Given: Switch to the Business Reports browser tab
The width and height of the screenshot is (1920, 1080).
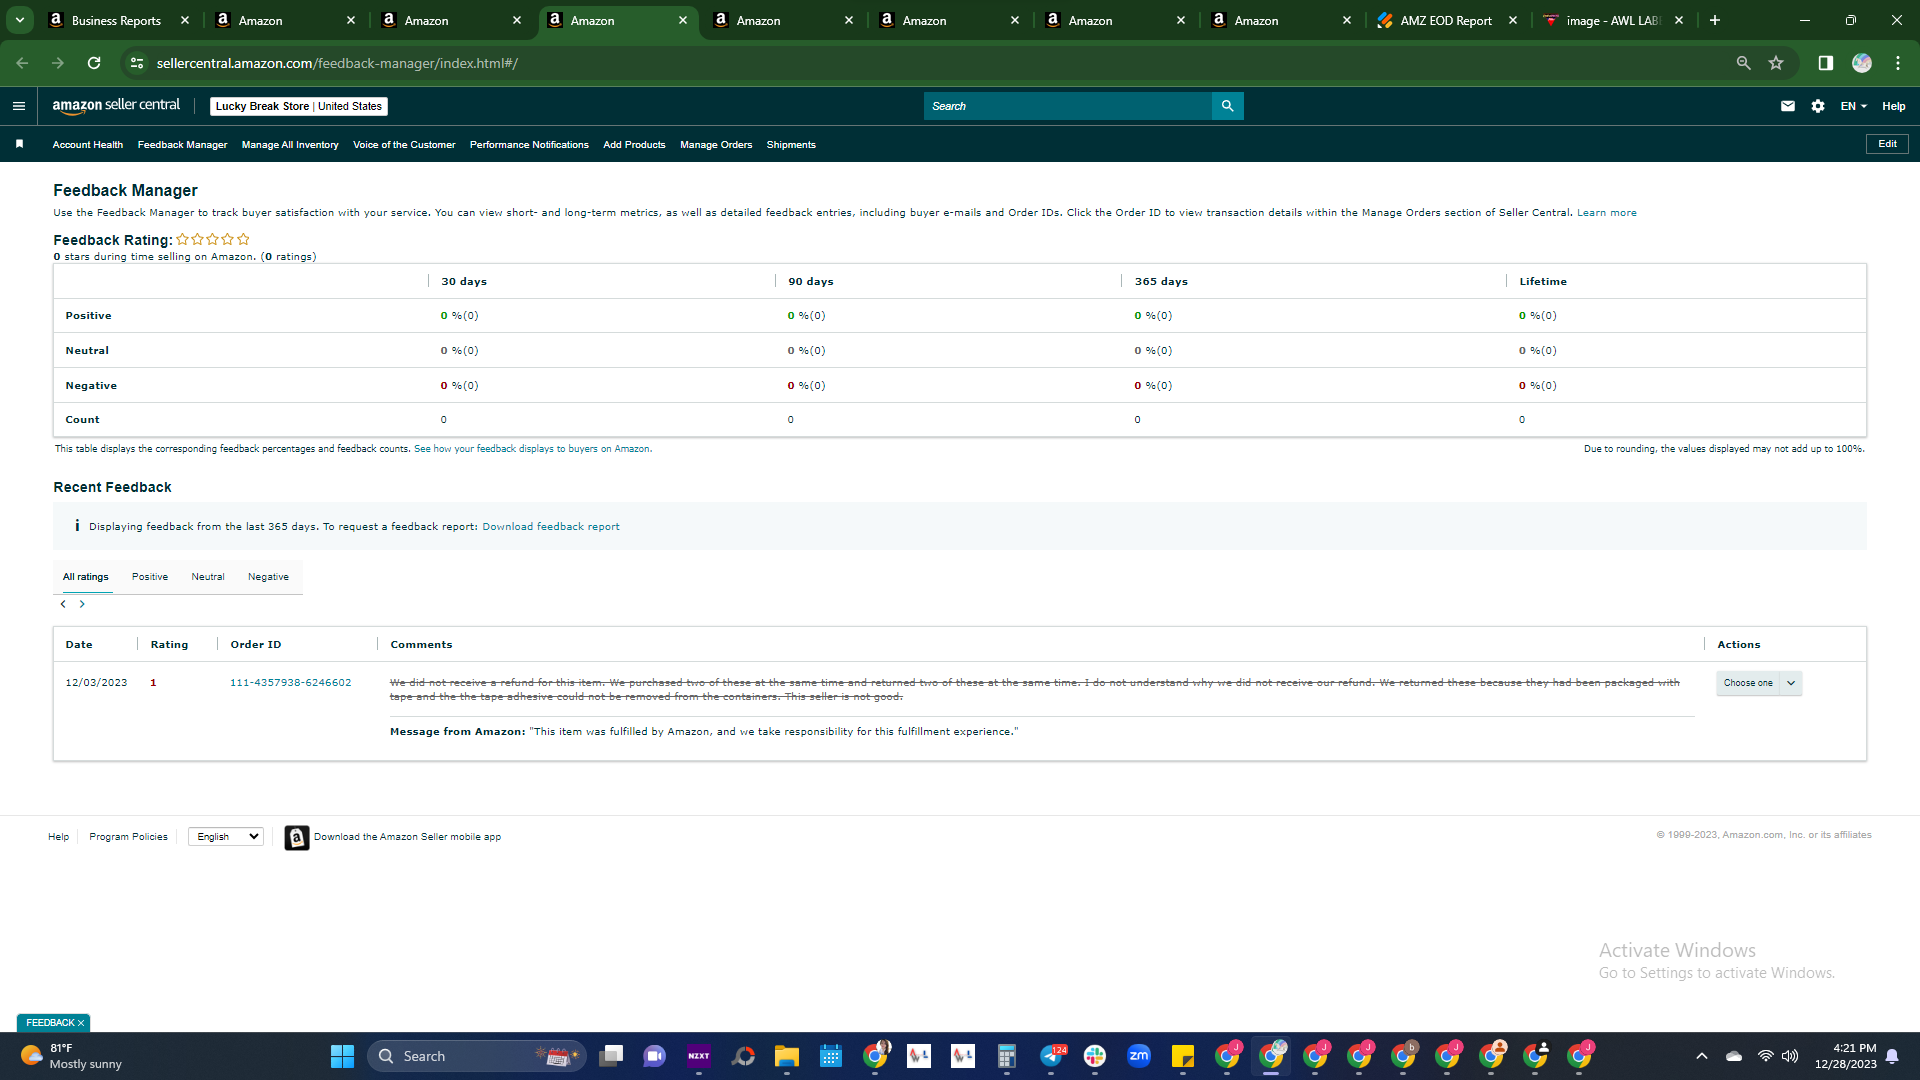Looking at the screenshot, I should pos(117,20).
